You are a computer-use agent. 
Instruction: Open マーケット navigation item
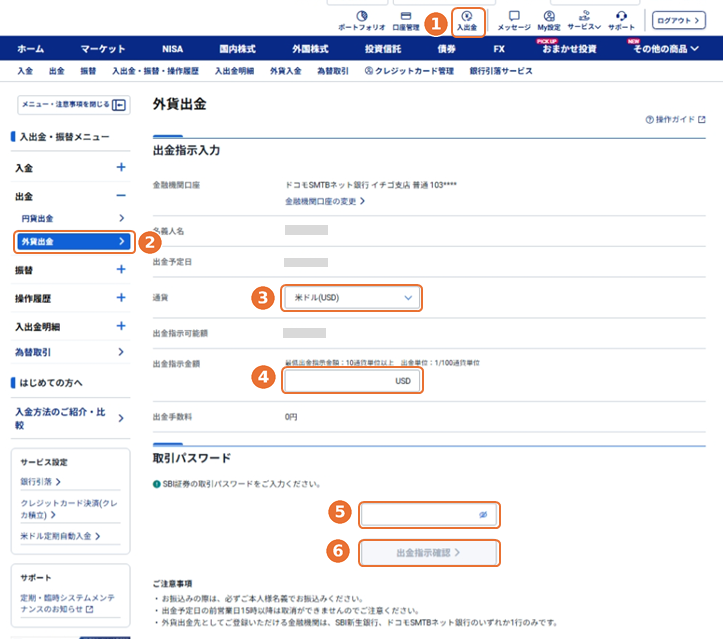[x=103, y=48]
